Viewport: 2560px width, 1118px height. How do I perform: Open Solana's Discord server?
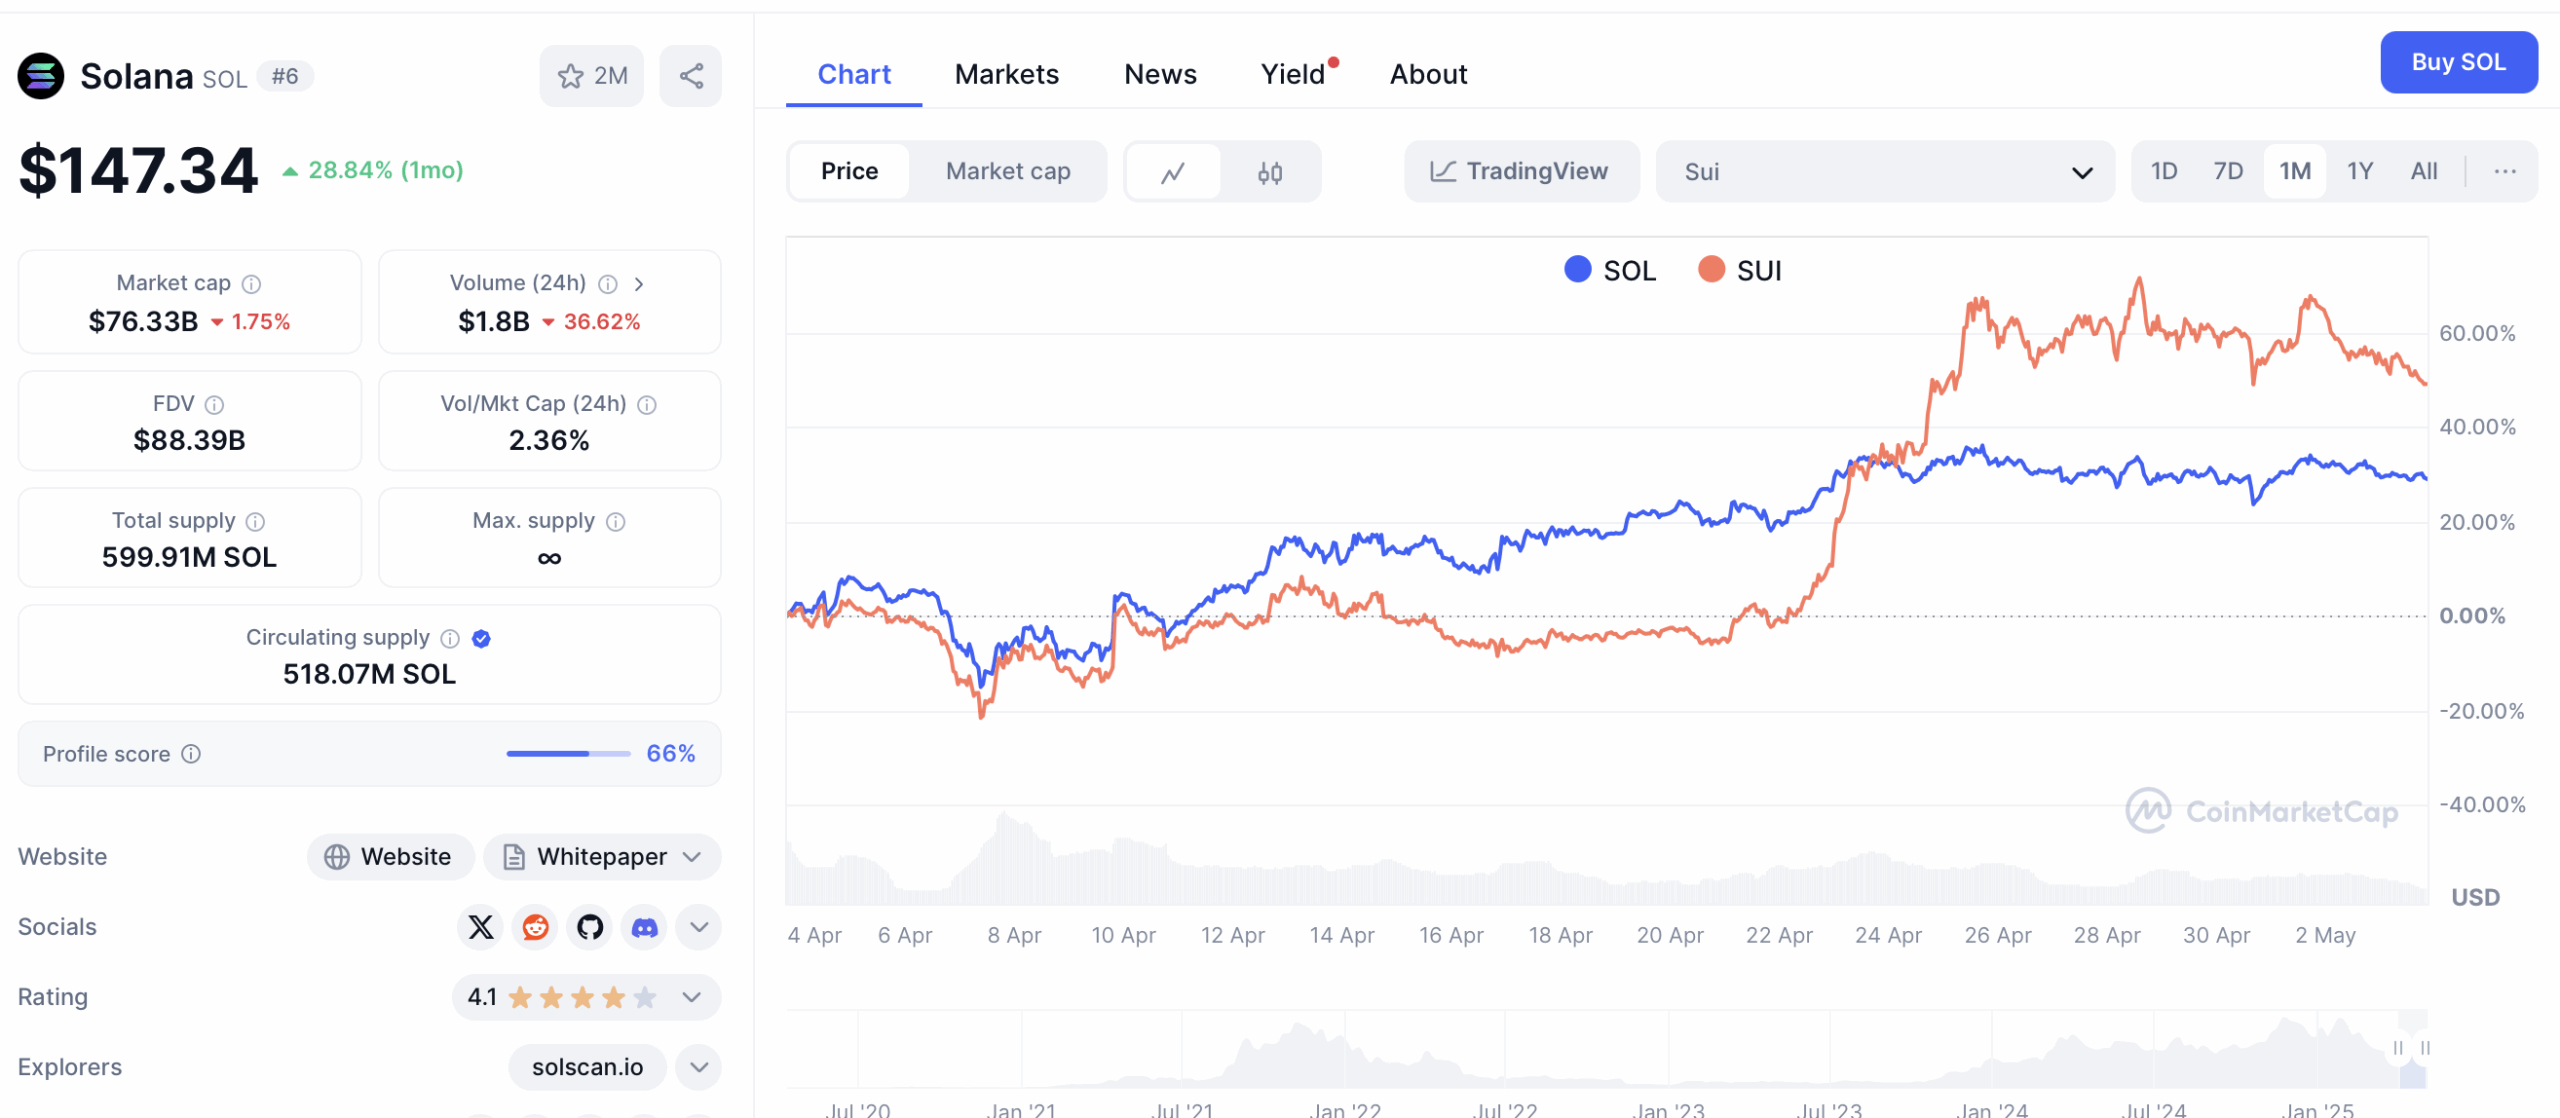(645, 927)
